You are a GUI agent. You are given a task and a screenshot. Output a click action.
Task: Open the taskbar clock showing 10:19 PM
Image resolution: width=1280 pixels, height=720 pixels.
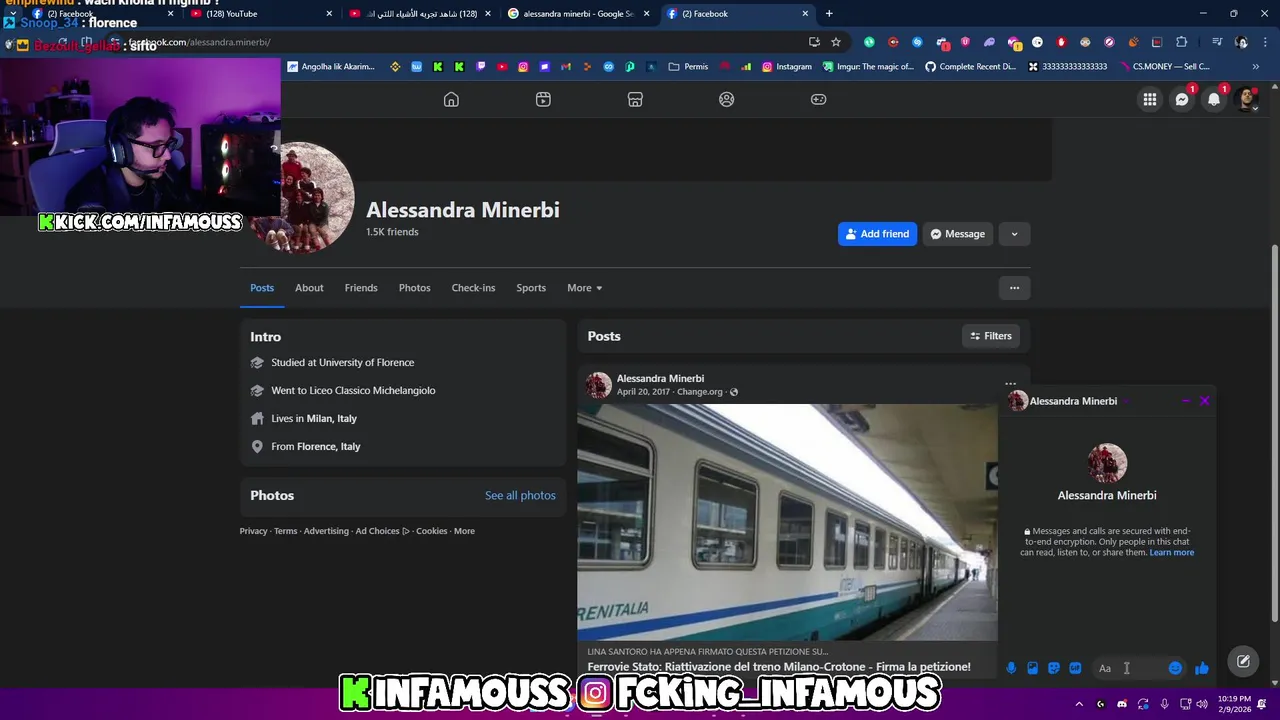pyautogui.click(x=1234, y=704)
